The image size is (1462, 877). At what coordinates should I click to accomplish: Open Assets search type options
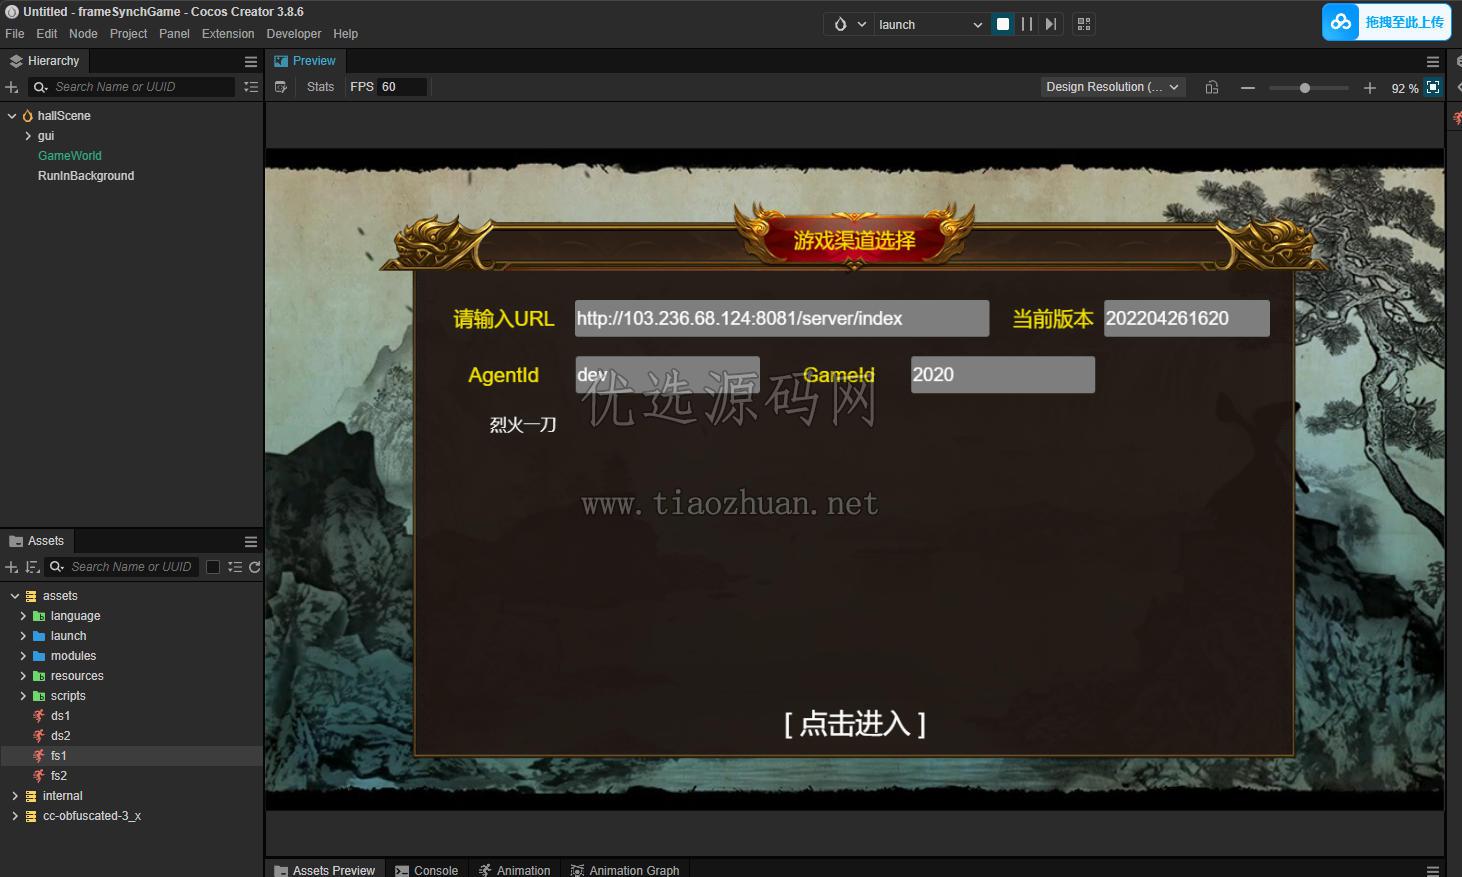click(x=56, y=567)
